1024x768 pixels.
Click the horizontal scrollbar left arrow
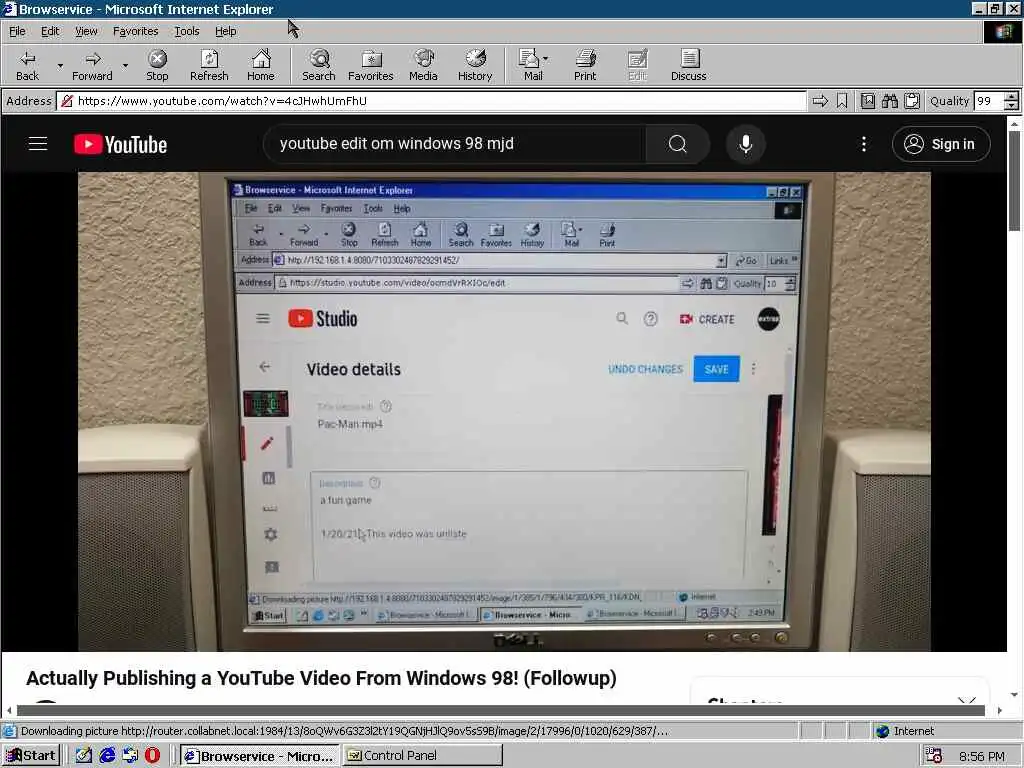[8, 711]
